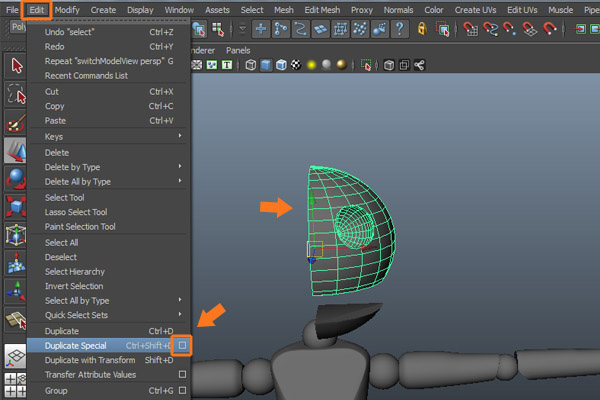Click the lock selection padlock icon
600x400 pixels.
(423, 31)
